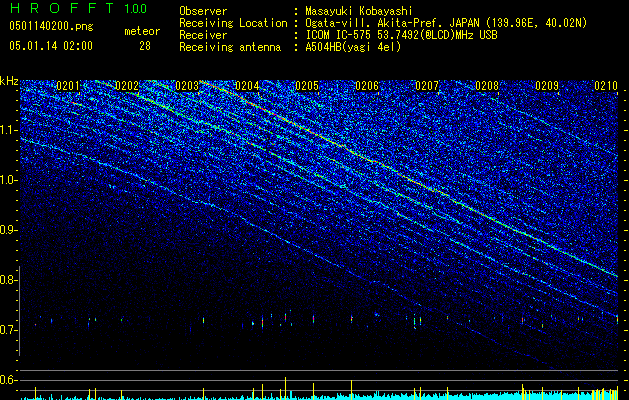
Task: Select the A504HB(yagi 4el) antenna text
Action: pyautogui.click(x=353, y=47)
